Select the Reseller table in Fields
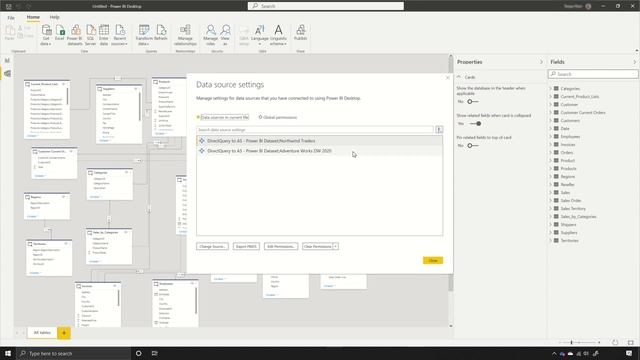640x360 pixels. 567,184
